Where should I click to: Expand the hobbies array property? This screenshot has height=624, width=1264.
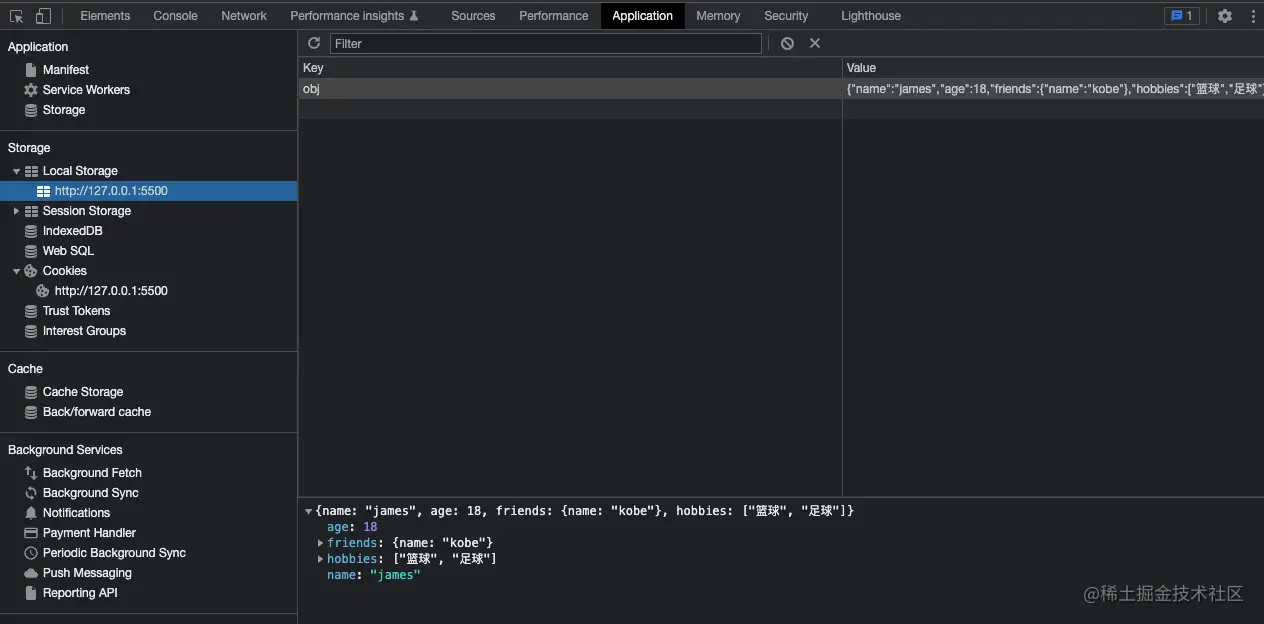point(320,559)
